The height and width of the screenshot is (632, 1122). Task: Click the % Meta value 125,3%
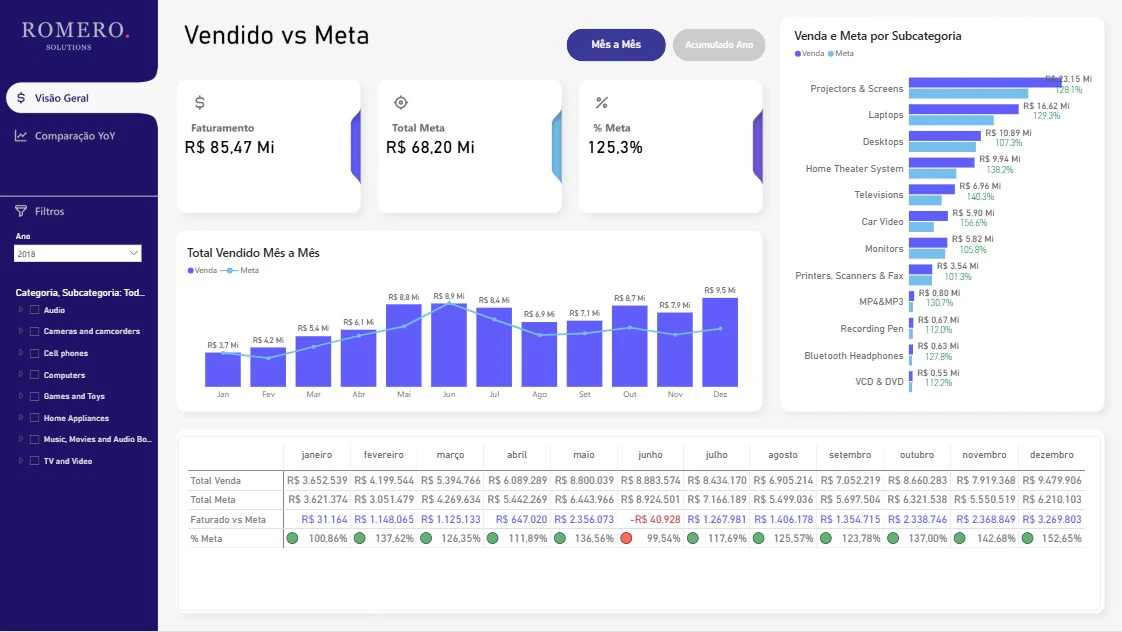pos(615,147)
